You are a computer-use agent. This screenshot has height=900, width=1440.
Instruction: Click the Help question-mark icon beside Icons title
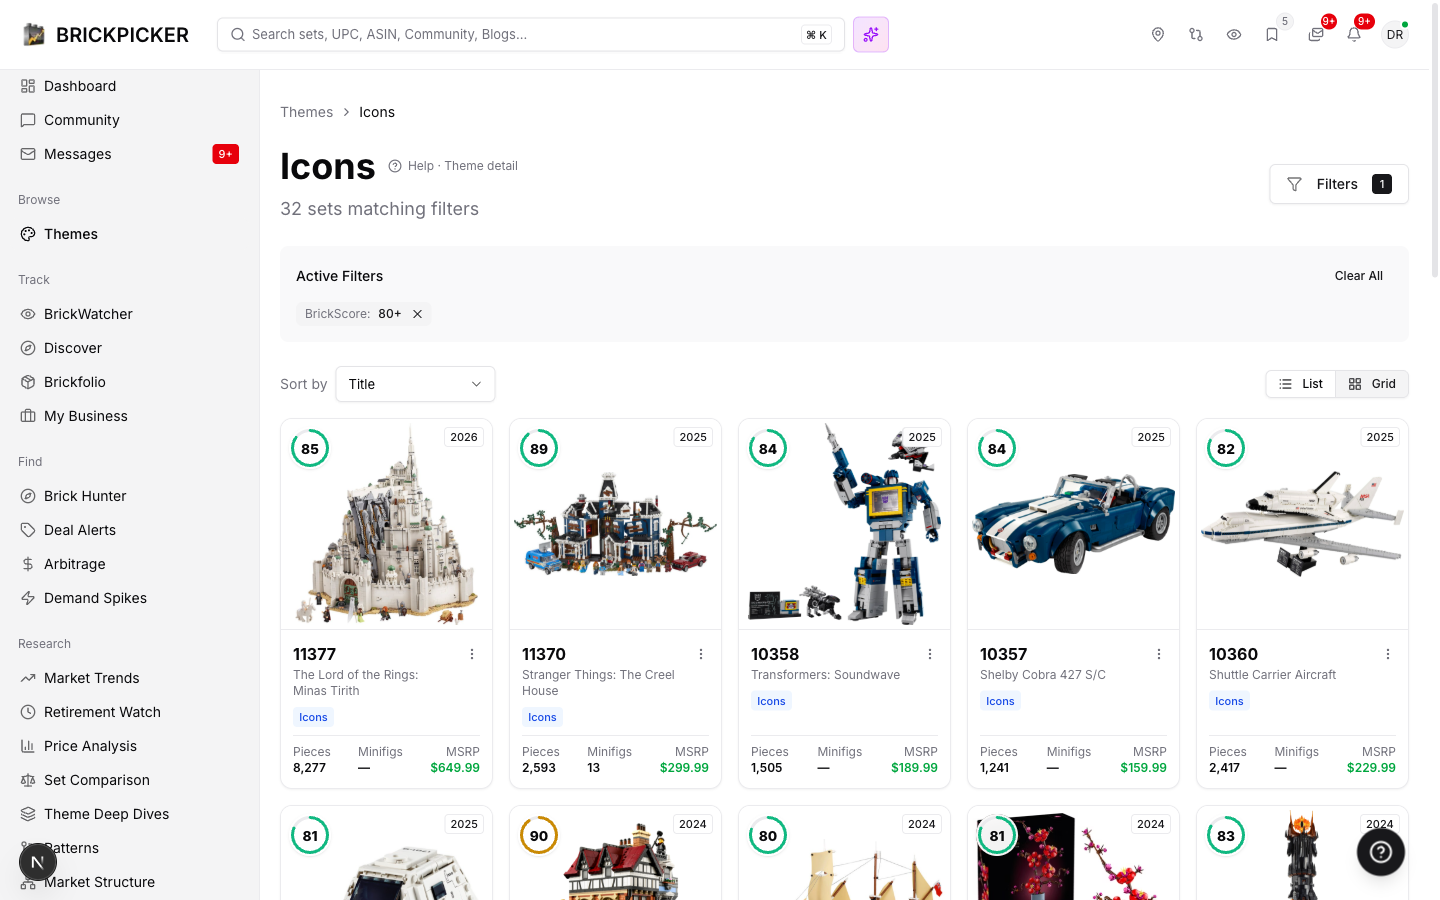tap(395, 166)
